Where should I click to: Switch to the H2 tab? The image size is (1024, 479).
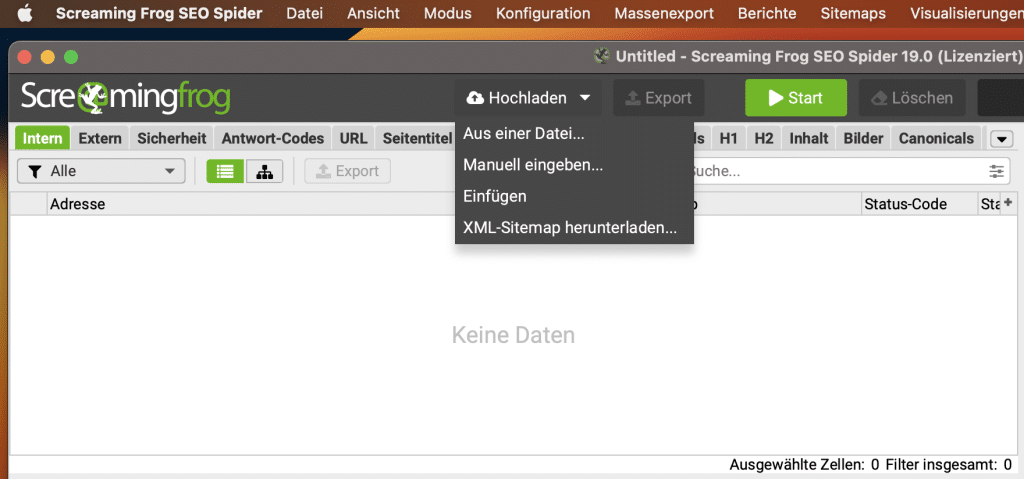click(x=764, y=139)
